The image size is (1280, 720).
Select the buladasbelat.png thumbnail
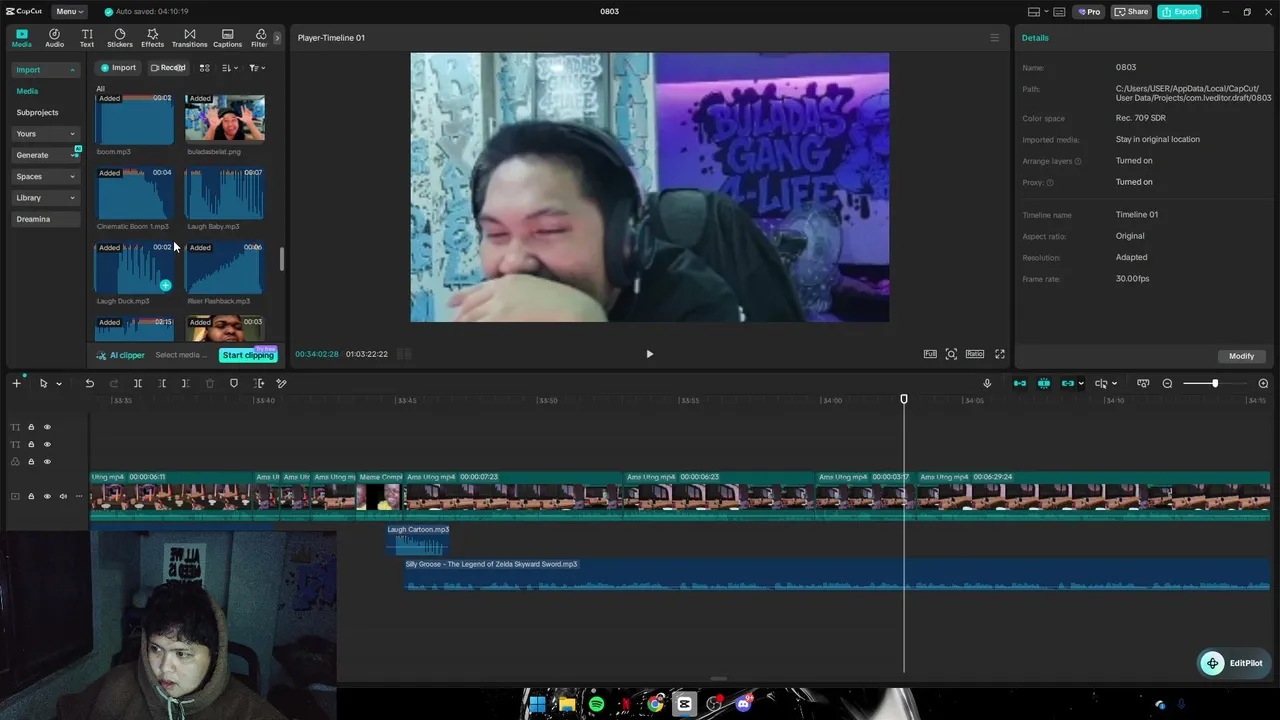(x=225, y=119)
